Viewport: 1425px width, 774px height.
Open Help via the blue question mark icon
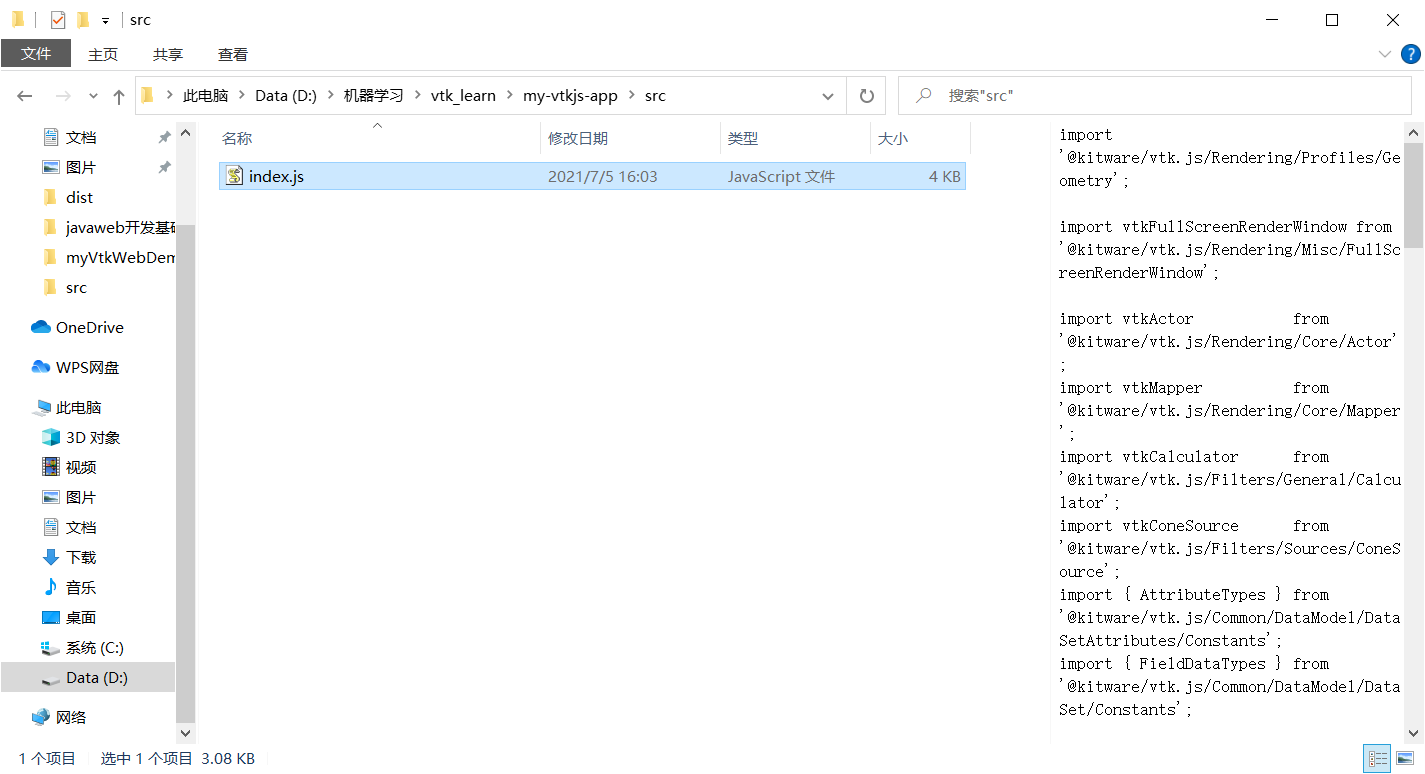1411,54
